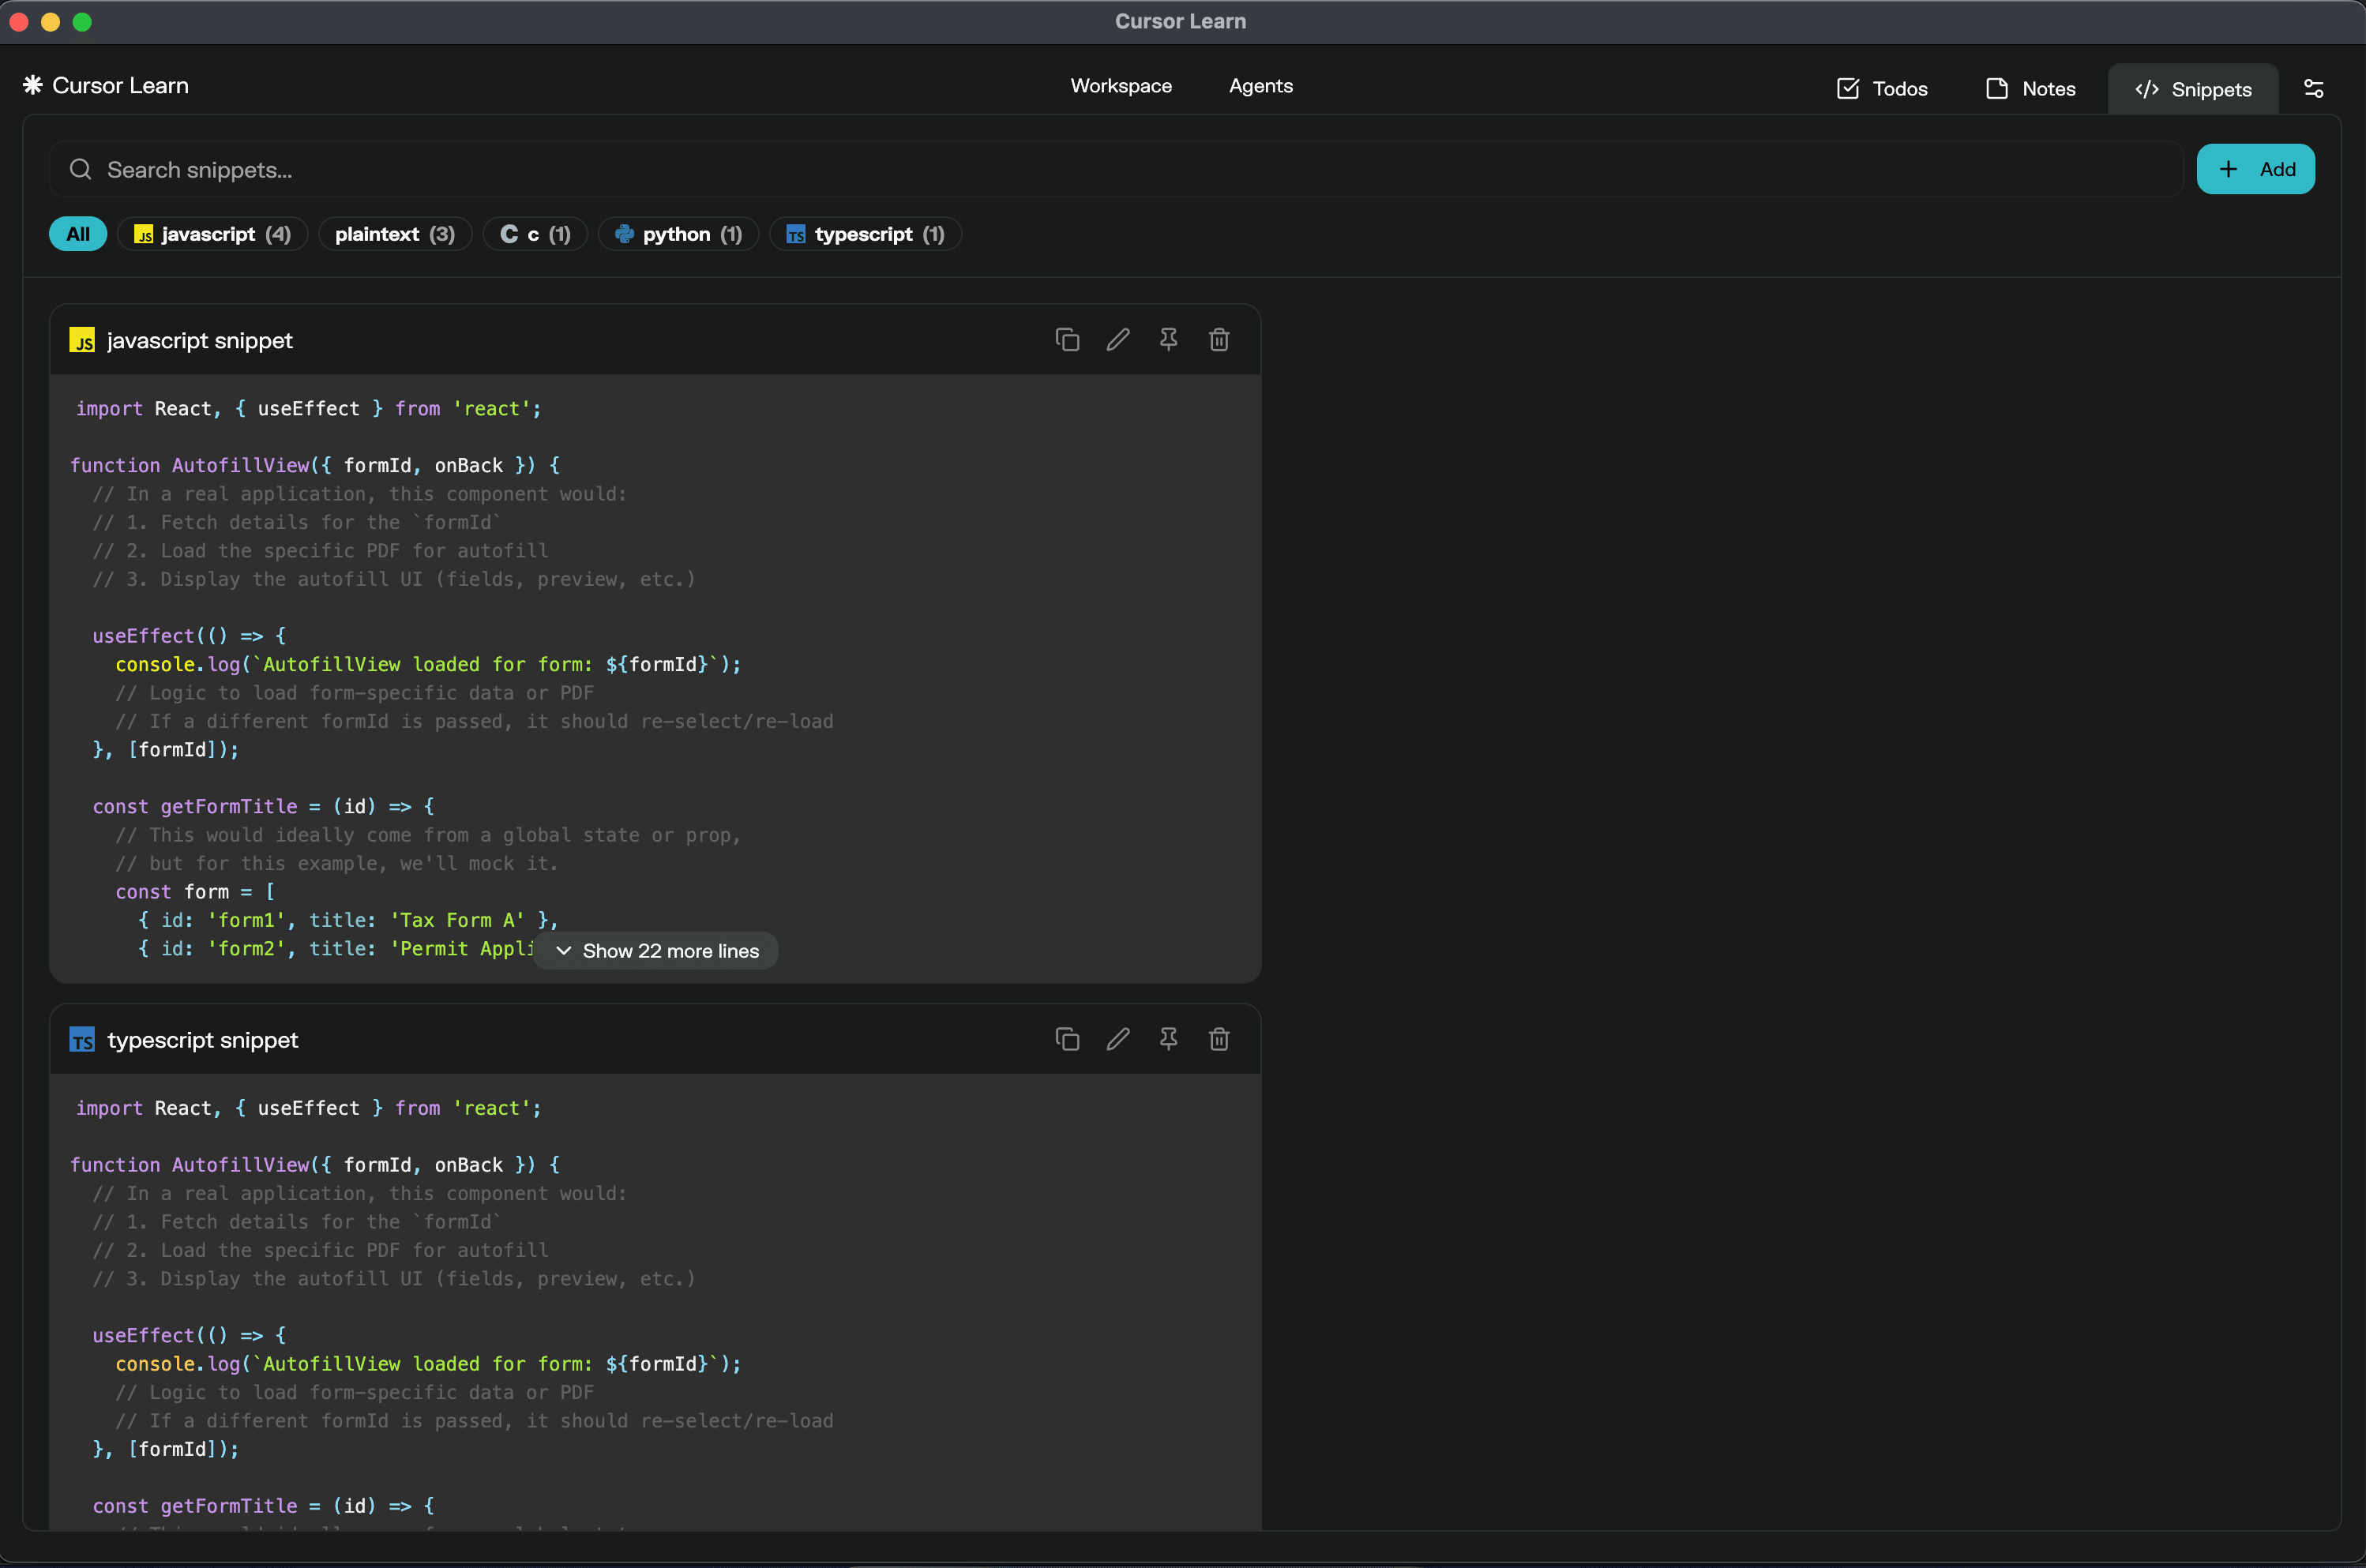Copy the typescript snippet code
The height and width of the screenshot is (1568, 2366).
(1067, 1039)
